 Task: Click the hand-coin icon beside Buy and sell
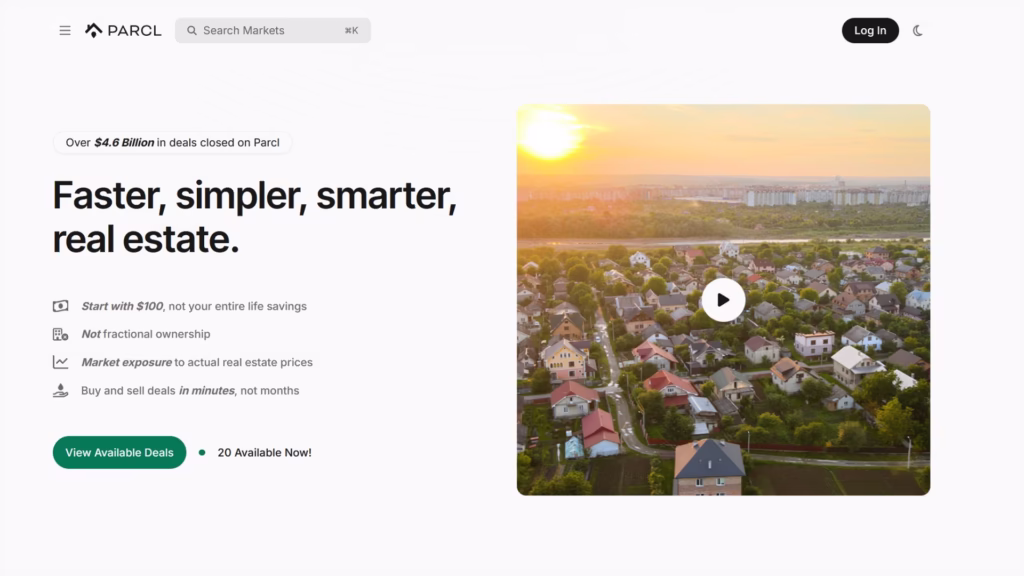click(61, 391)
